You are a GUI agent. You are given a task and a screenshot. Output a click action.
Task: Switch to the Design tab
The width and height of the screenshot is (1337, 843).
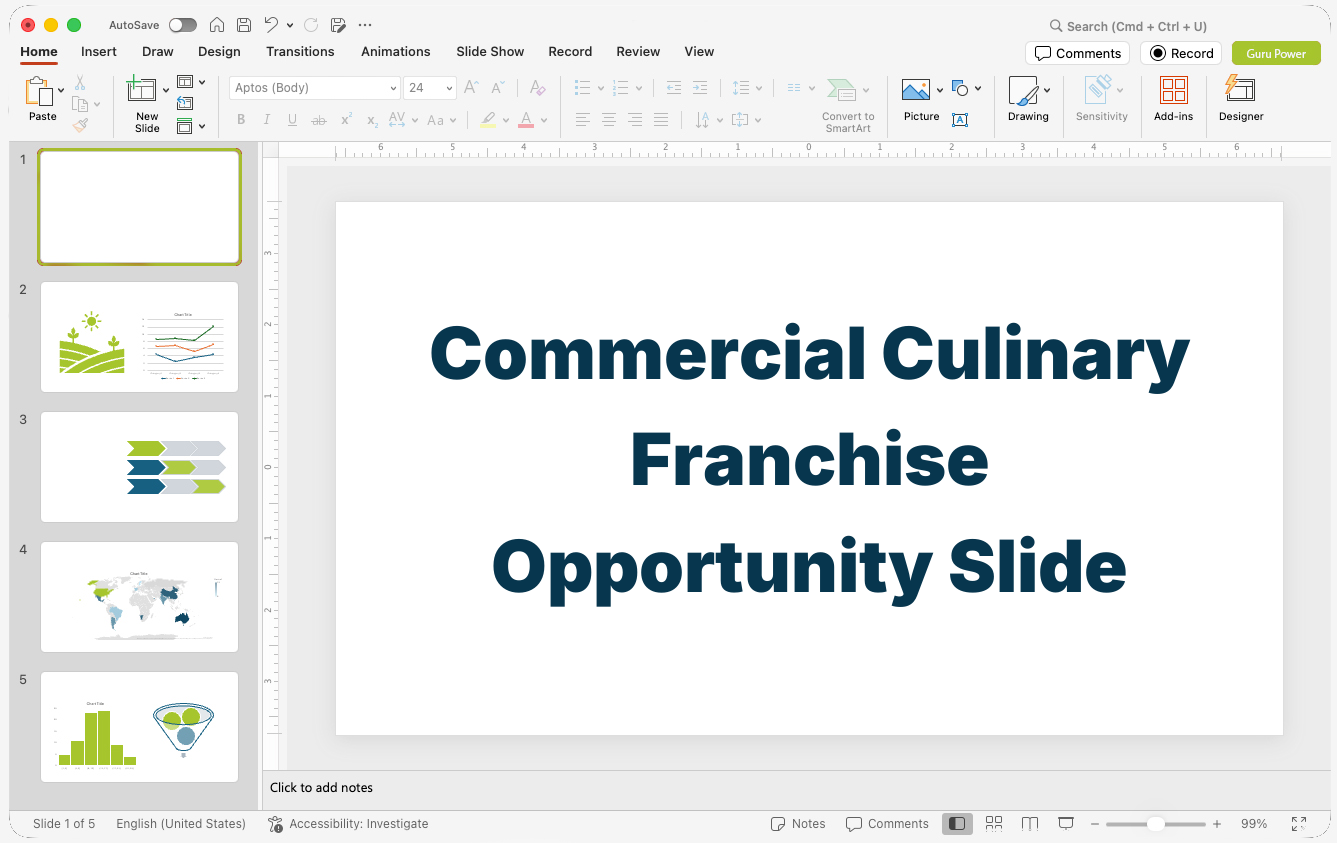[x=219, y=51]
